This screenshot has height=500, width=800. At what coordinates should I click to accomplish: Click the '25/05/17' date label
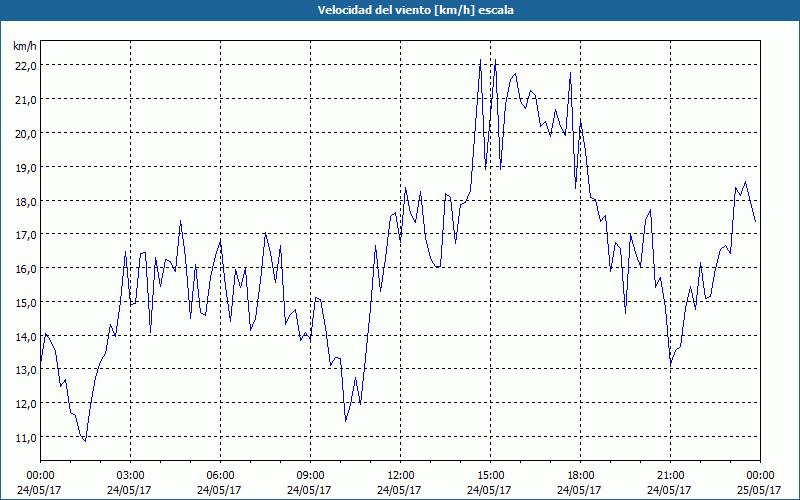[x=759, y=490]
